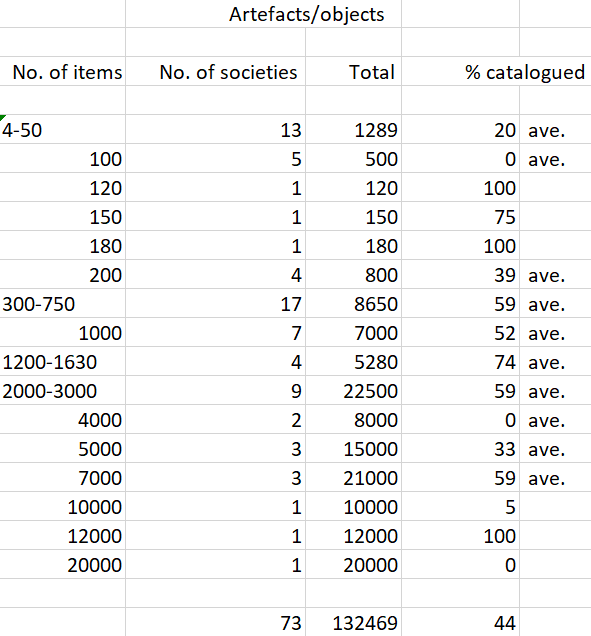Viewport: 591px width, 636px height.
Task: Click the green error indicator on 4-50 cell
Action: (2, 118)
